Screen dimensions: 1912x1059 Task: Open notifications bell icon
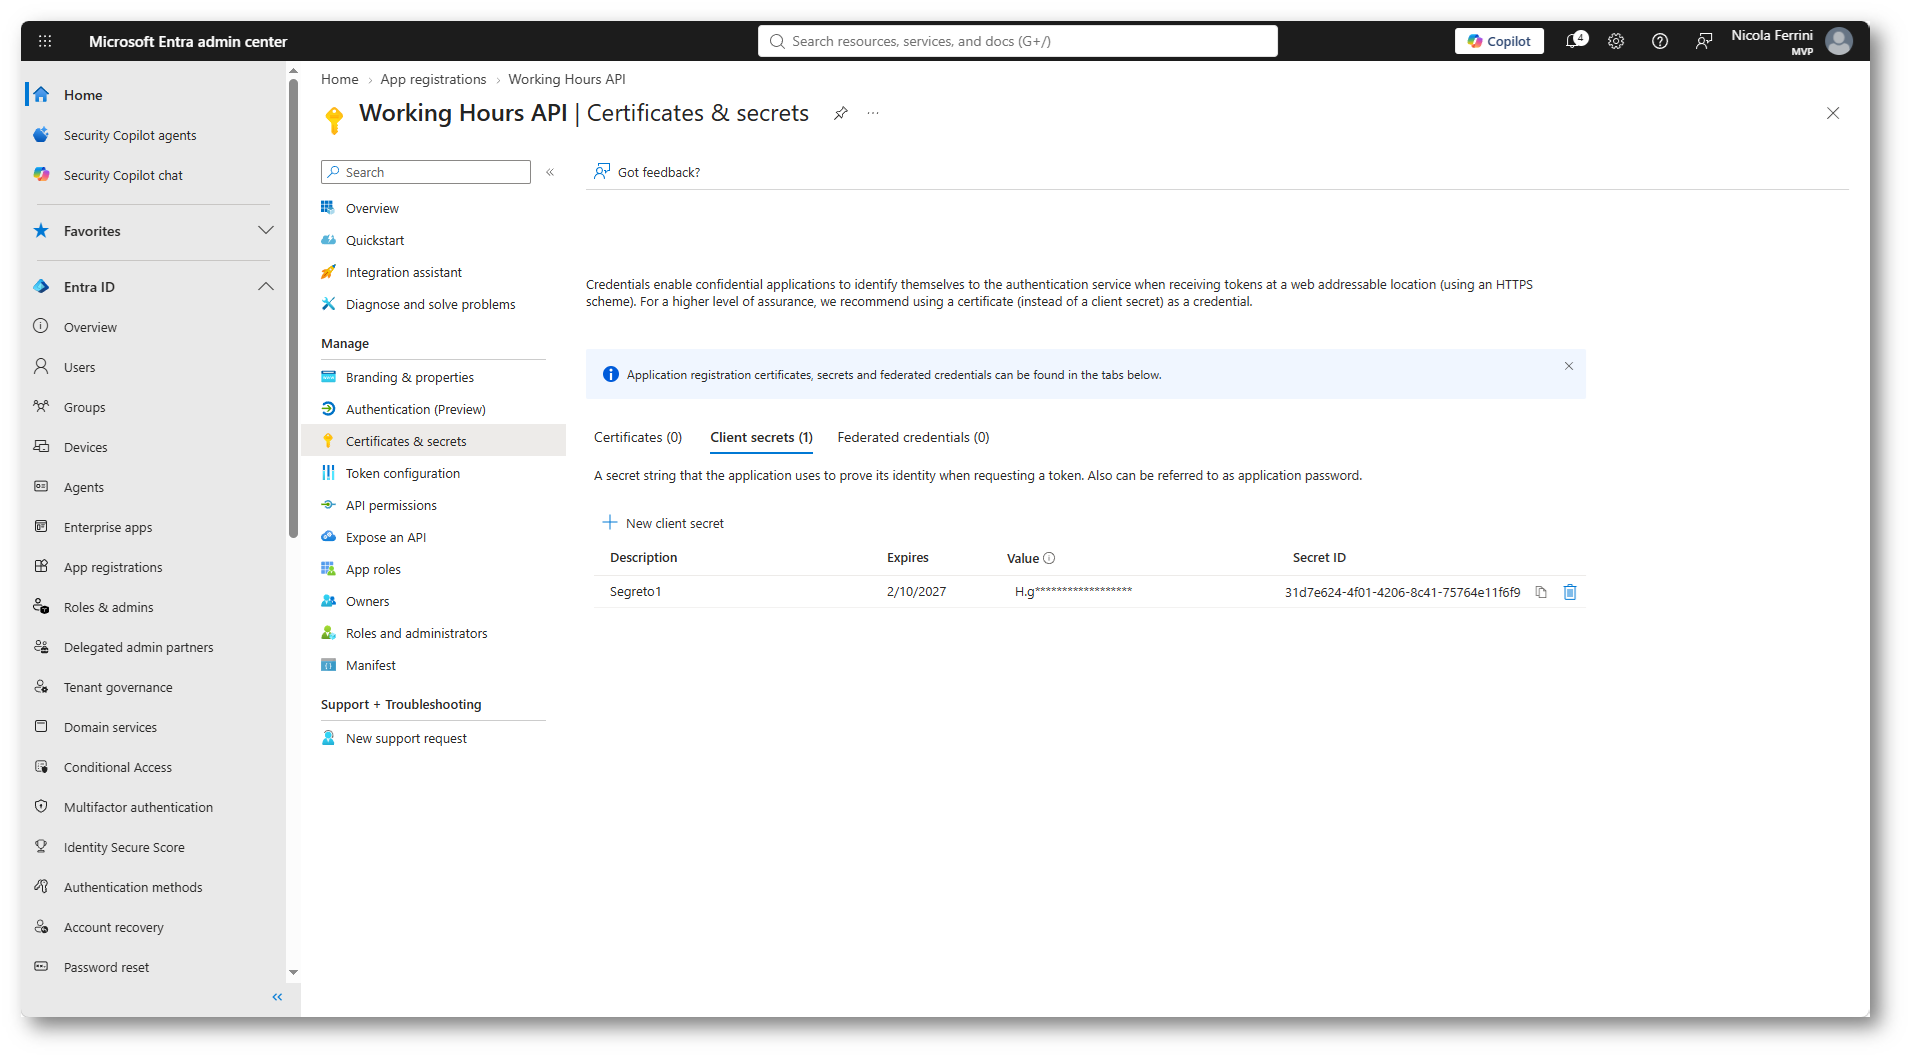pyautogui.click(x=1574, y=41)
